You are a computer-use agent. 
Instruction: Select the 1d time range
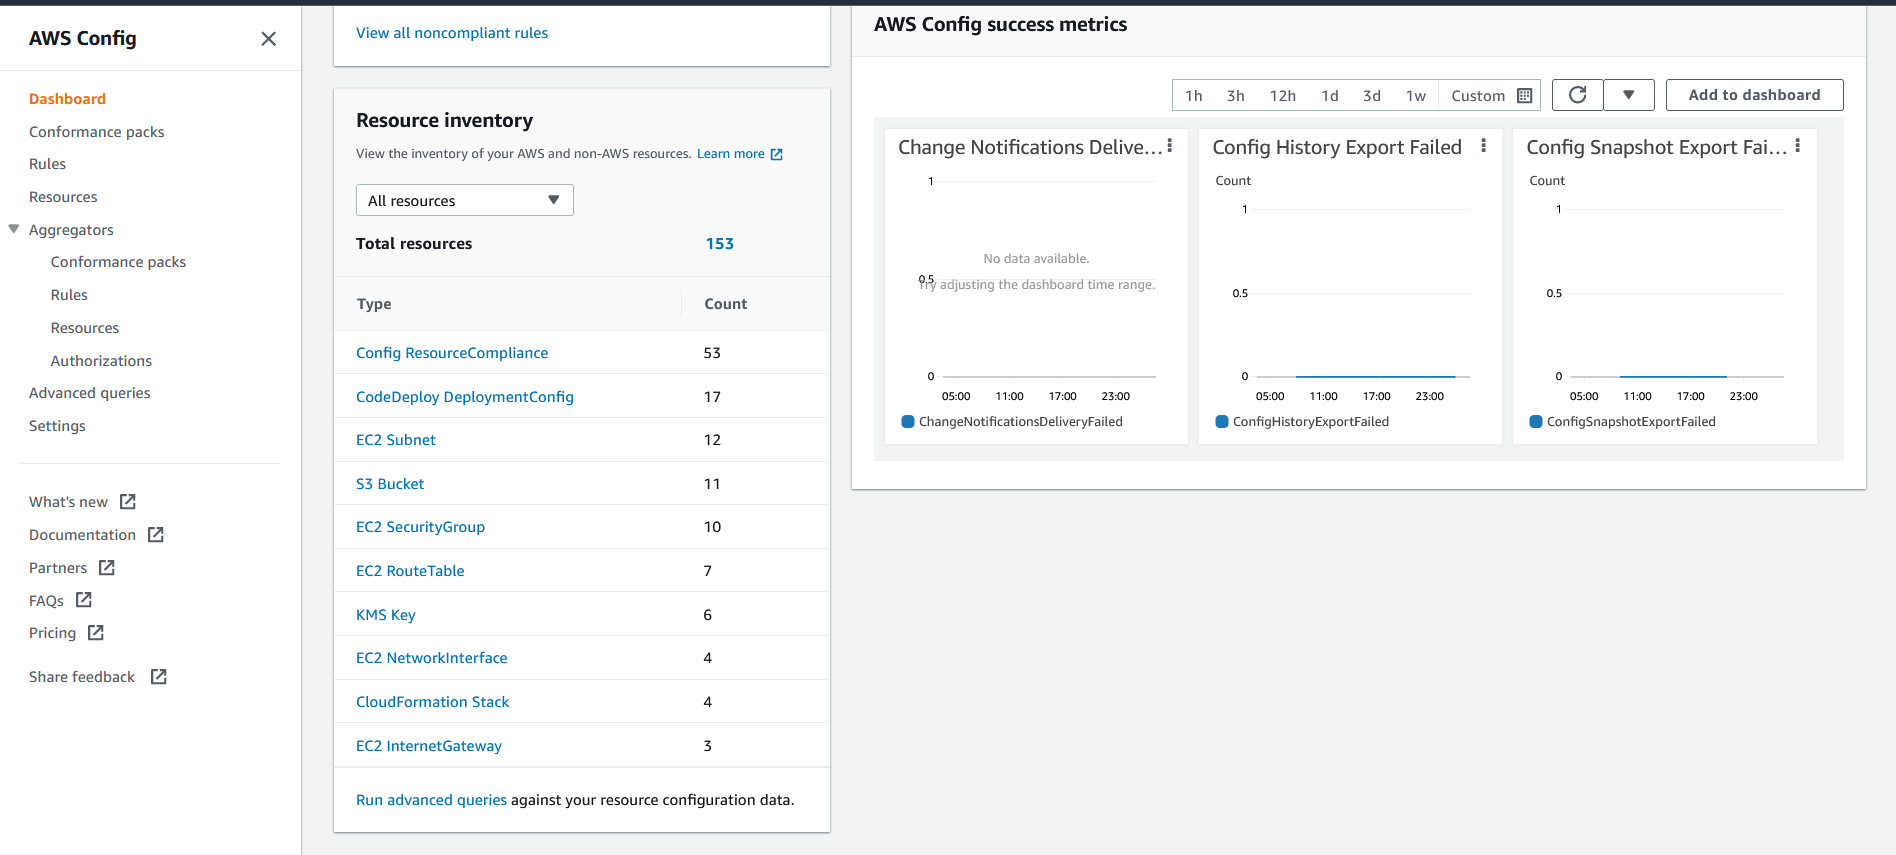(x=1330, y=96)
